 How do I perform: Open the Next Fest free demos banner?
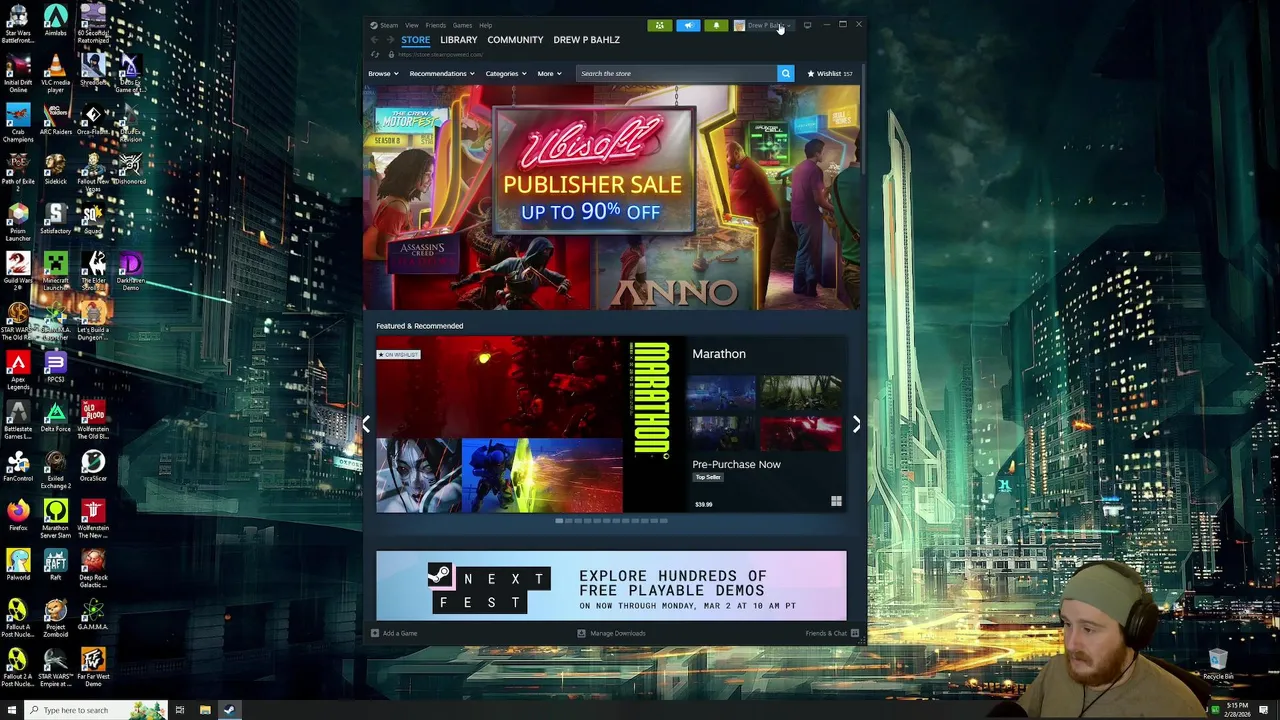pos(611,586)
